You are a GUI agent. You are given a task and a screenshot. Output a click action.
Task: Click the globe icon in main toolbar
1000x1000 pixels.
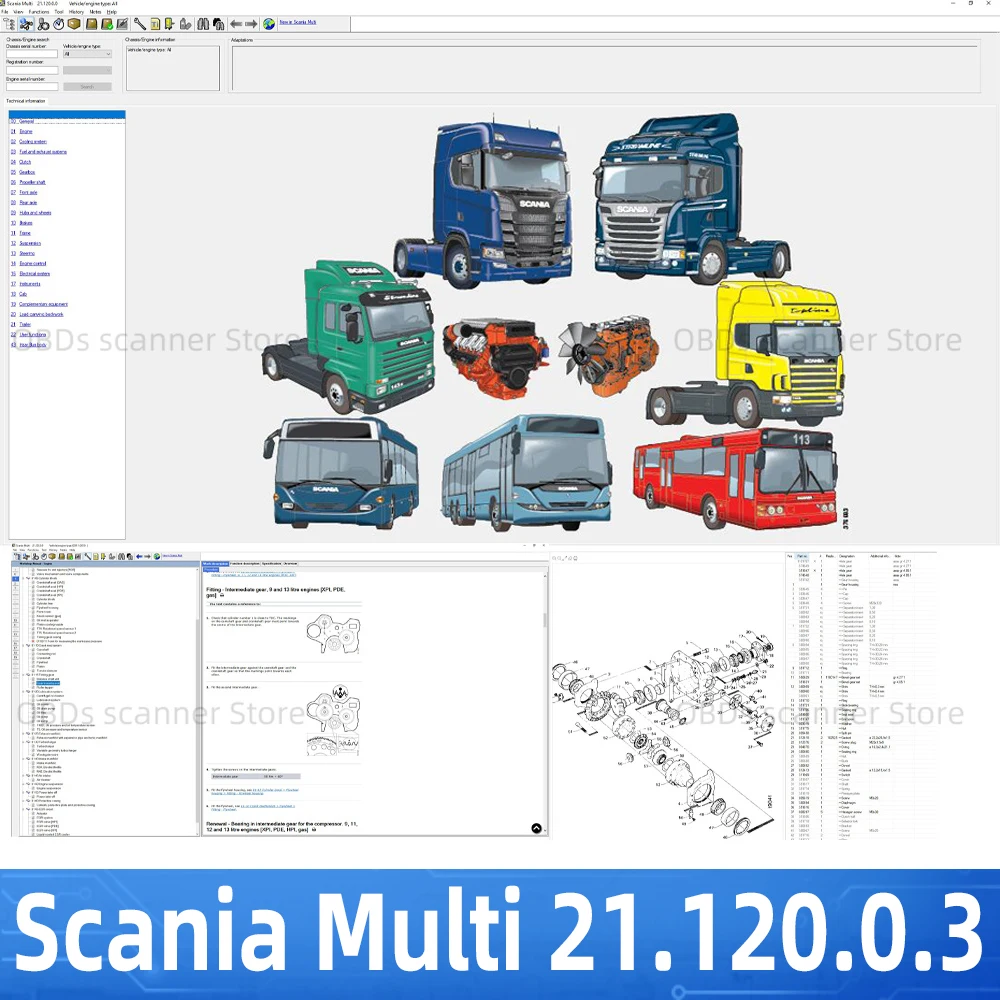pyautogui.click(x=269, y=24)
